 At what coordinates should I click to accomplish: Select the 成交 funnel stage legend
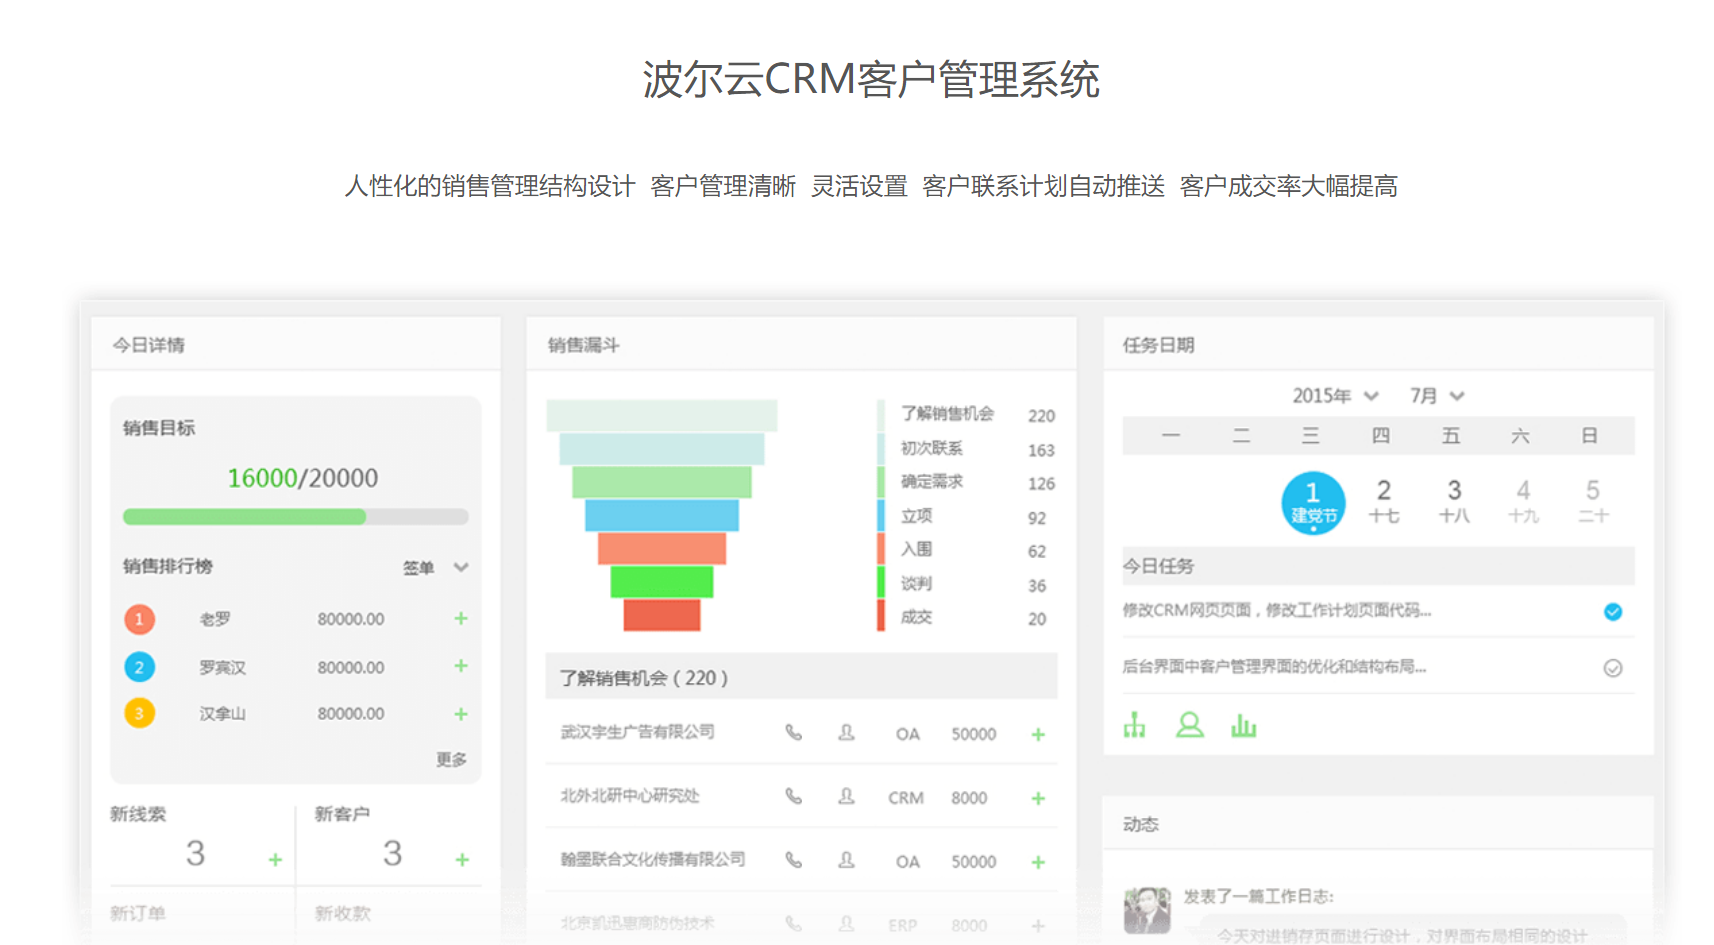click(916, 617)
